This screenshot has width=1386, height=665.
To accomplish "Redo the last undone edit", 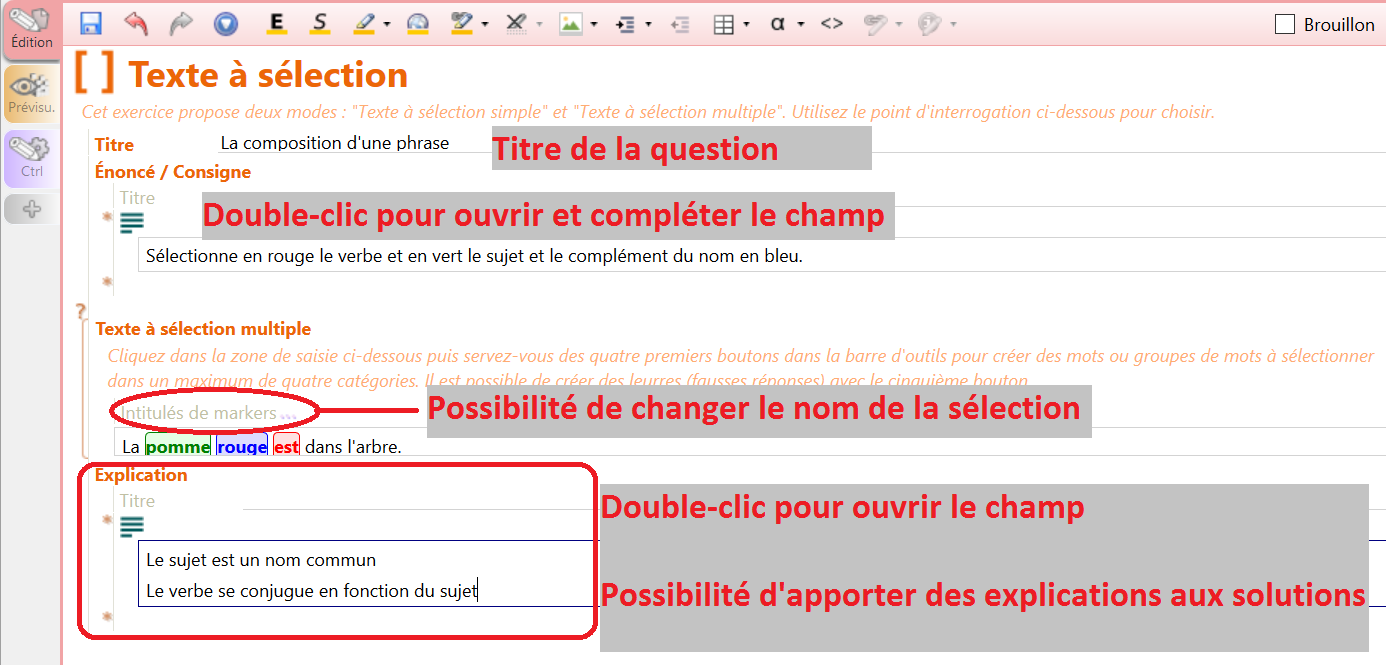I will [x=181, y=24].
